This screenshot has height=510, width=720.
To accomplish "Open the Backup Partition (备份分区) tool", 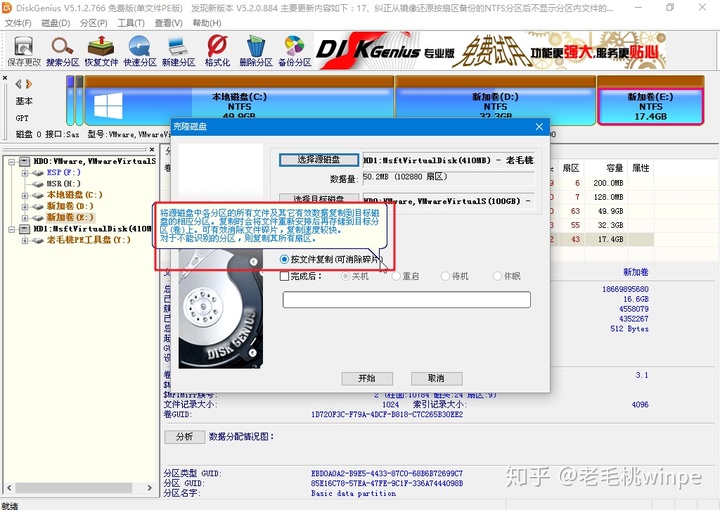I will (294, 51).
